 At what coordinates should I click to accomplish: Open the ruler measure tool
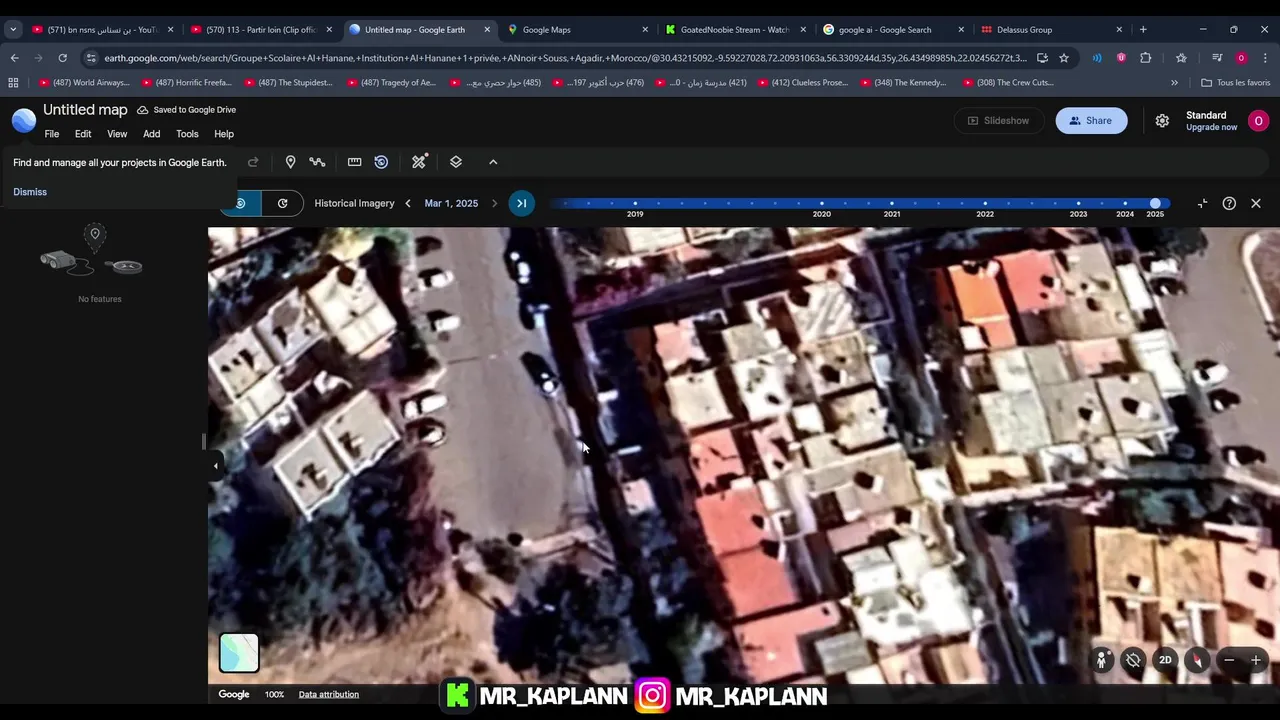[354, 162]
